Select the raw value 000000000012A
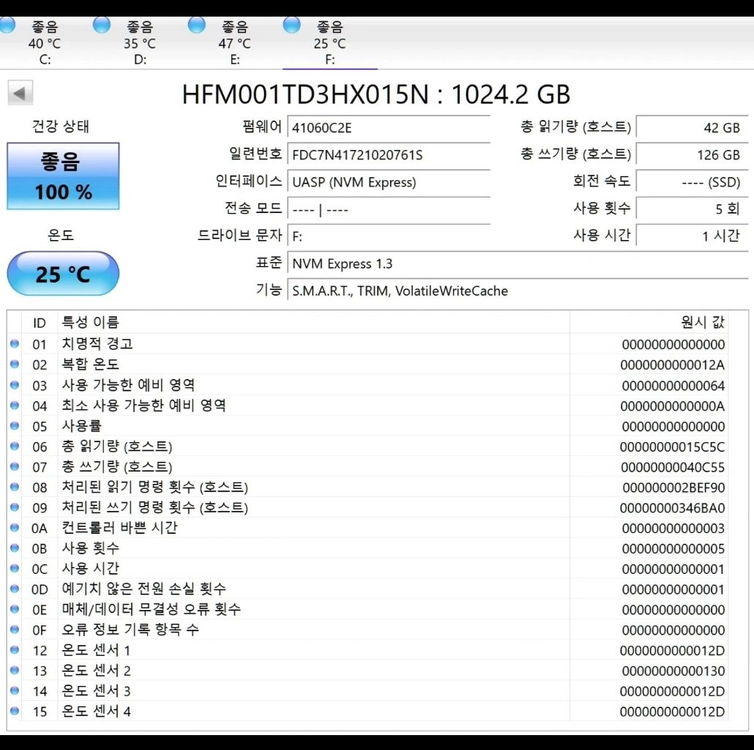The width and height of the screenshot is (754, 750). tap(672, 365)
